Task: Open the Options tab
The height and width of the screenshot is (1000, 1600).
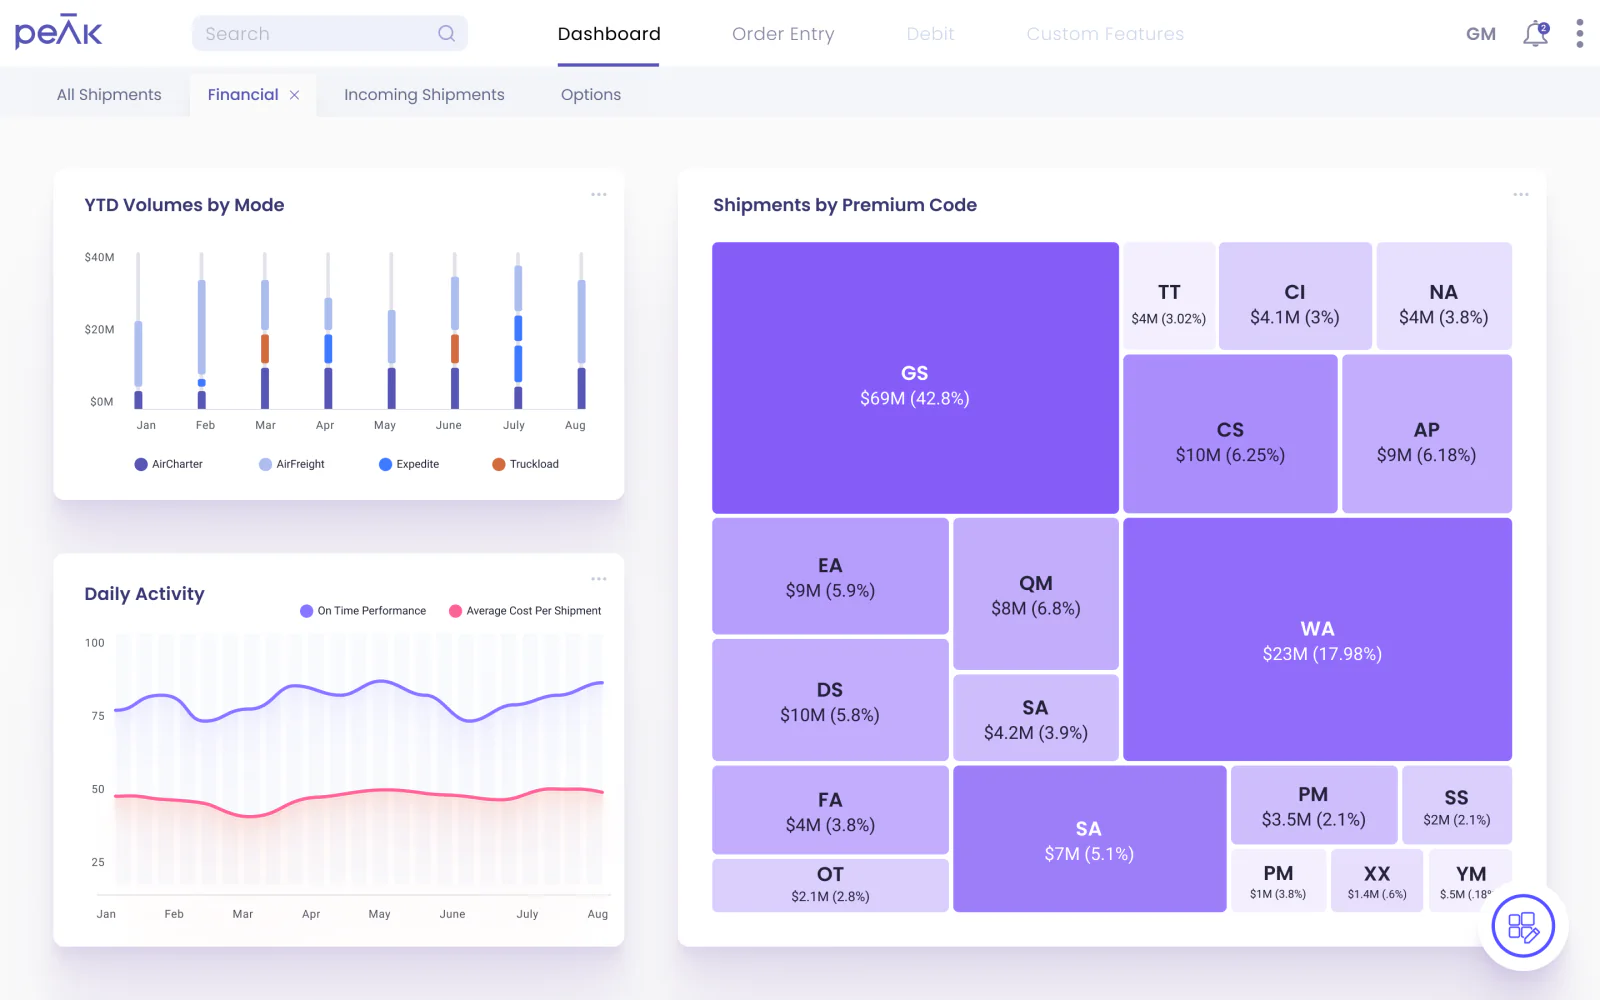Action: click(591, 95)
